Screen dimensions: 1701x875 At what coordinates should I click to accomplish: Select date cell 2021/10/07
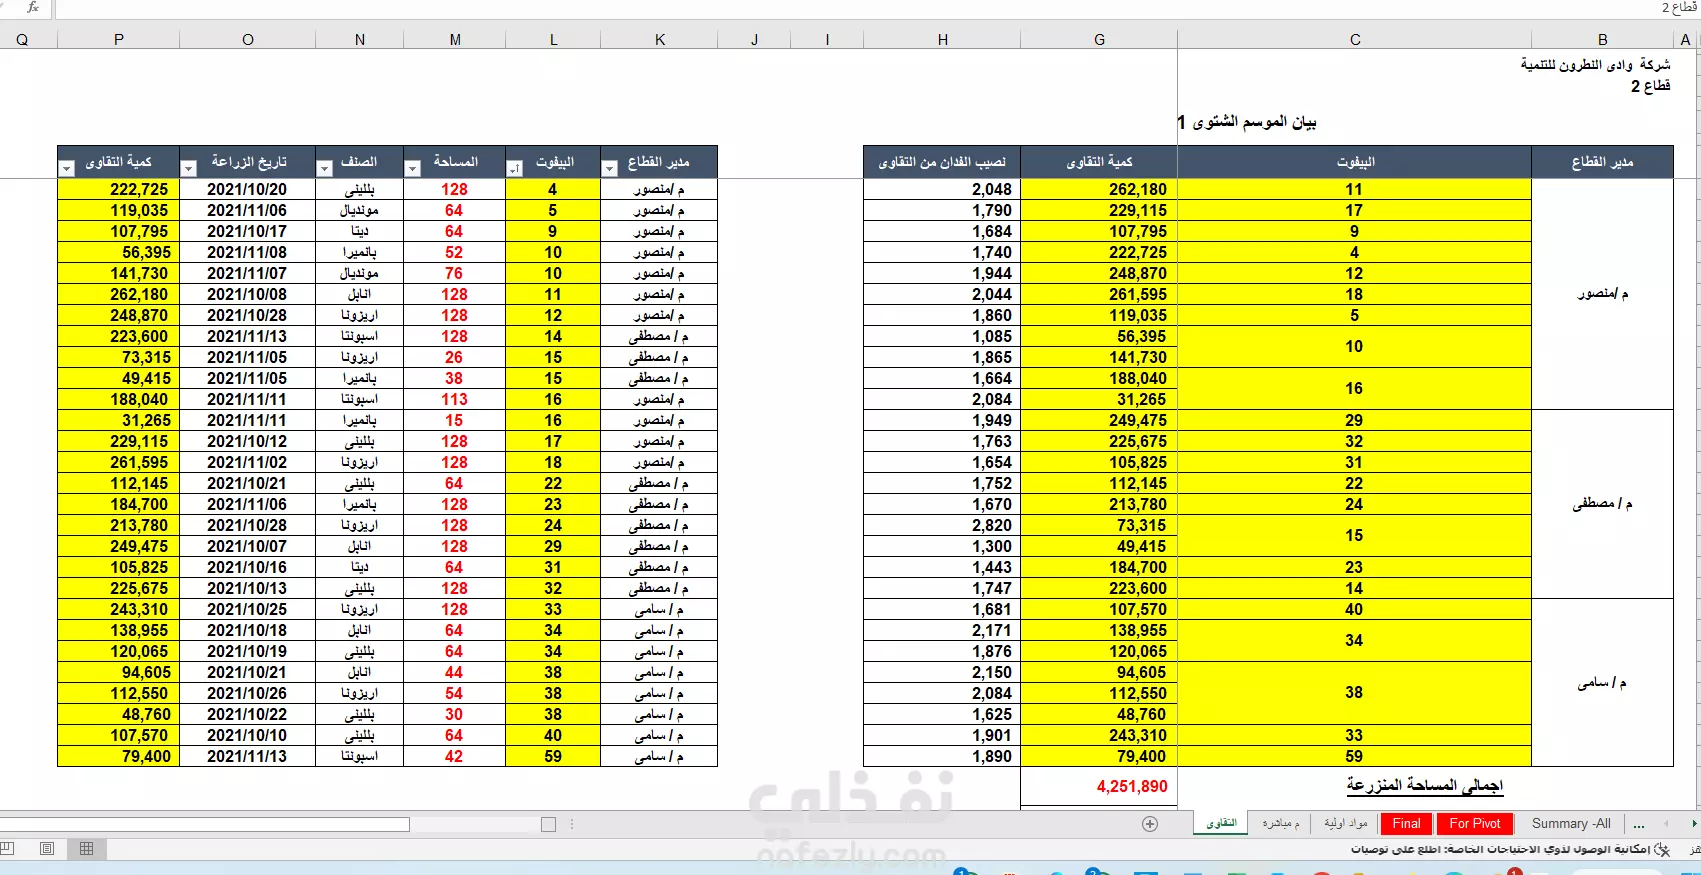(x=247, y=546)
